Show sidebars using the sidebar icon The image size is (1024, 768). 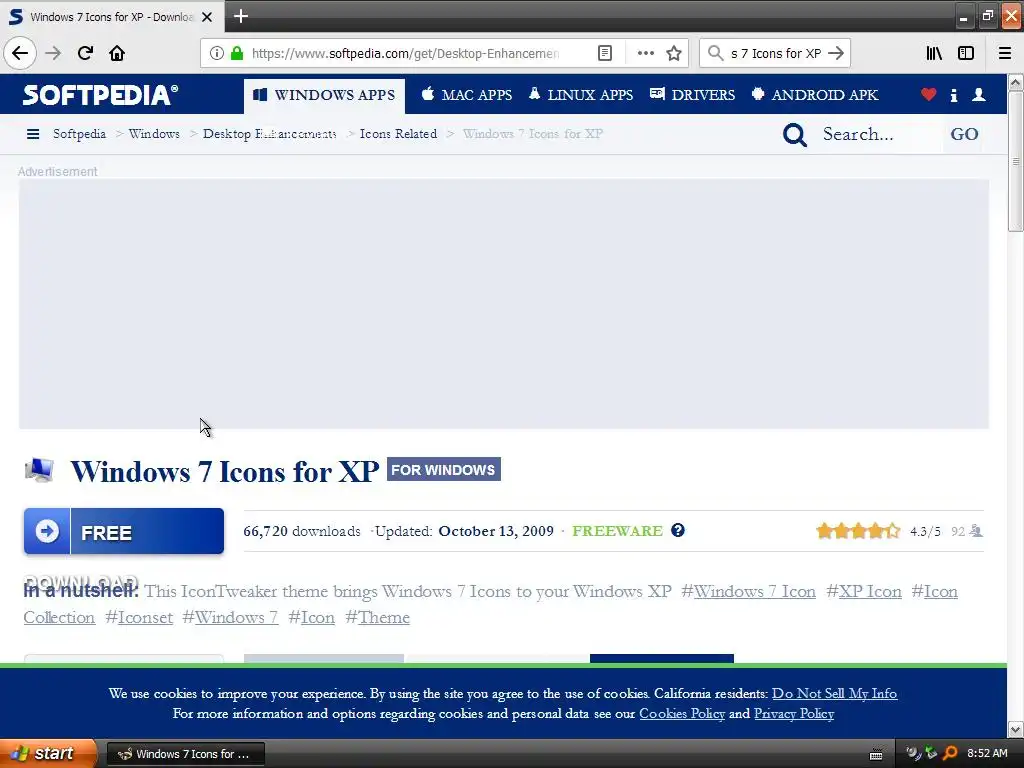click(x=966, y=53)
